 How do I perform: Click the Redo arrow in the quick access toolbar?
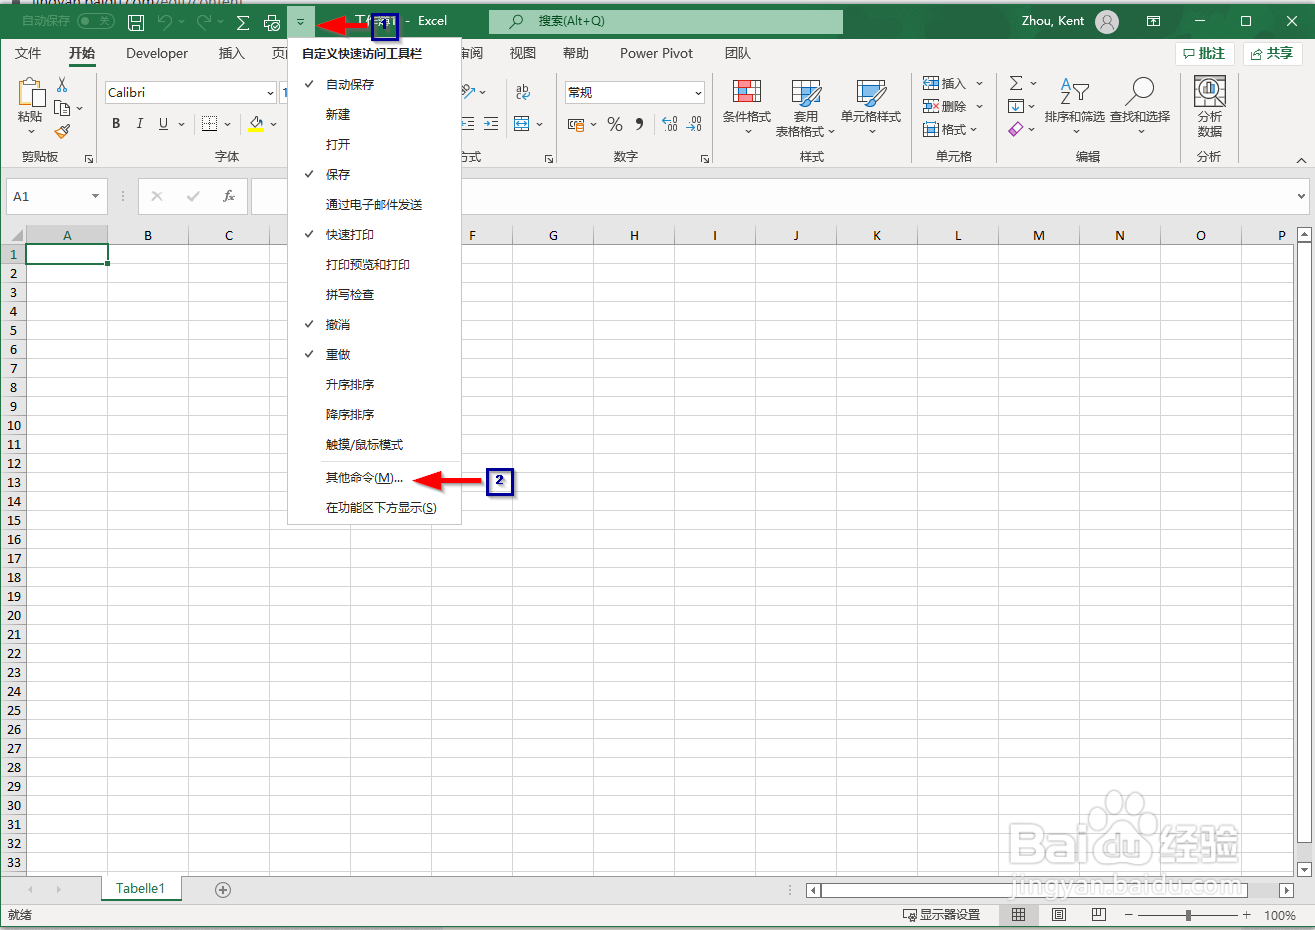pyautogui.click(x=204, y=22)
